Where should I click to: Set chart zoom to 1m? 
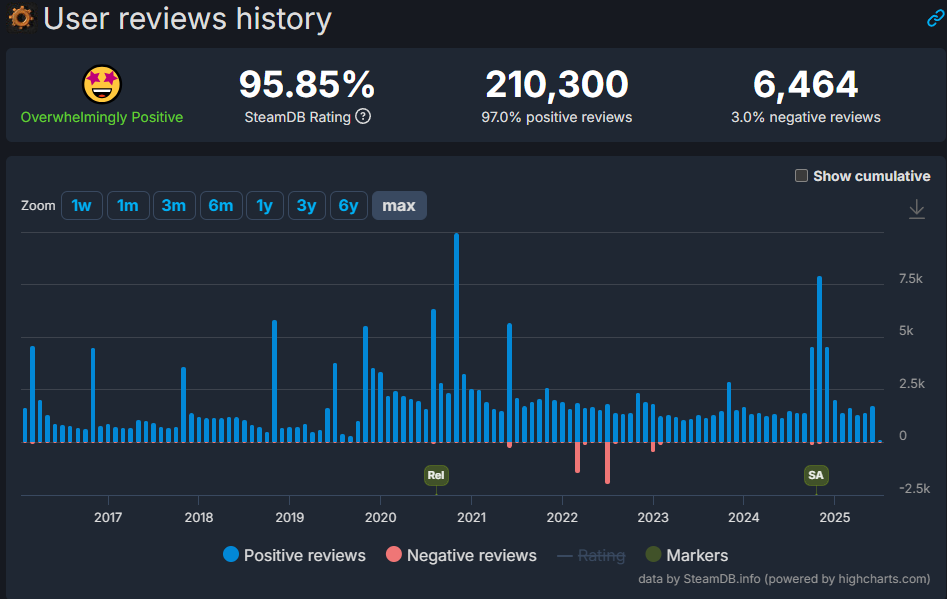coord(128,206)
